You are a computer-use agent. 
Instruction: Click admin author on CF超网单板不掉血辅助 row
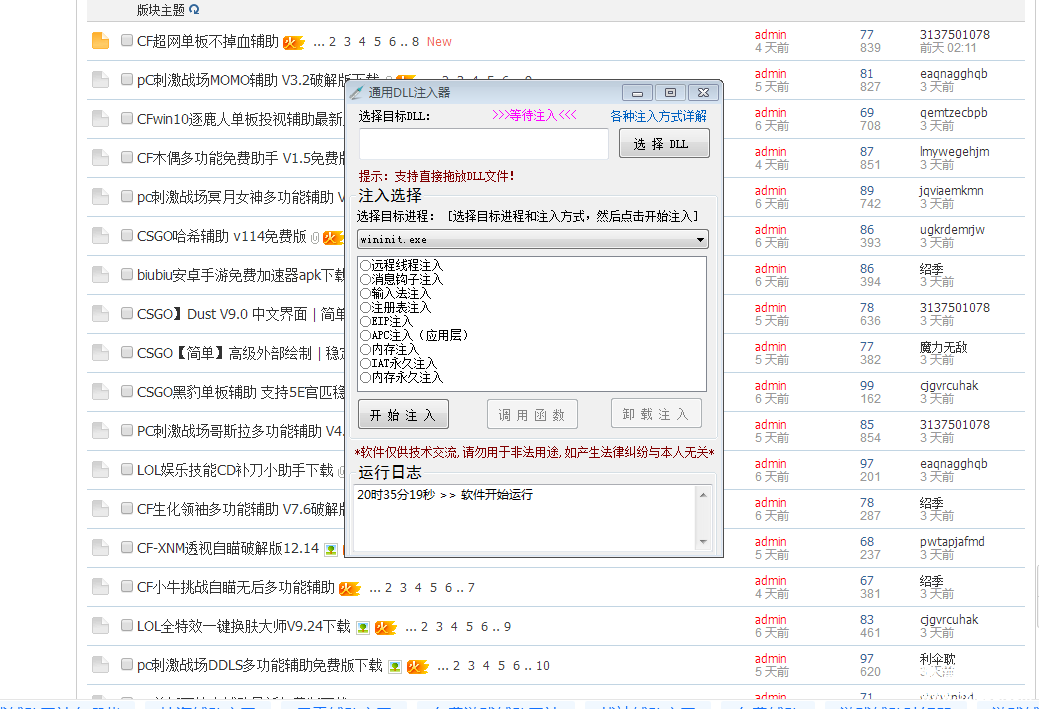(771, 34)
